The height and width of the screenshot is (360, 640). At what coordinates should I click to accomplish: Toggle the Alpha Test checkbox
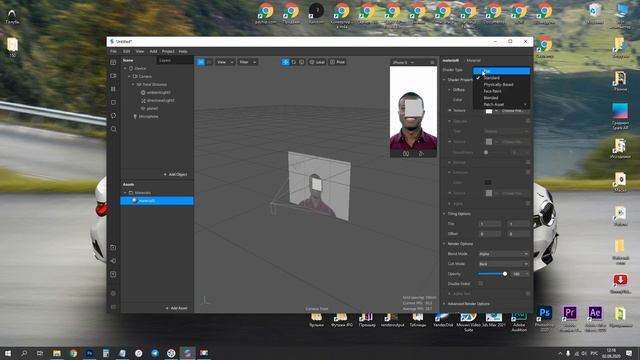[528, 293]
